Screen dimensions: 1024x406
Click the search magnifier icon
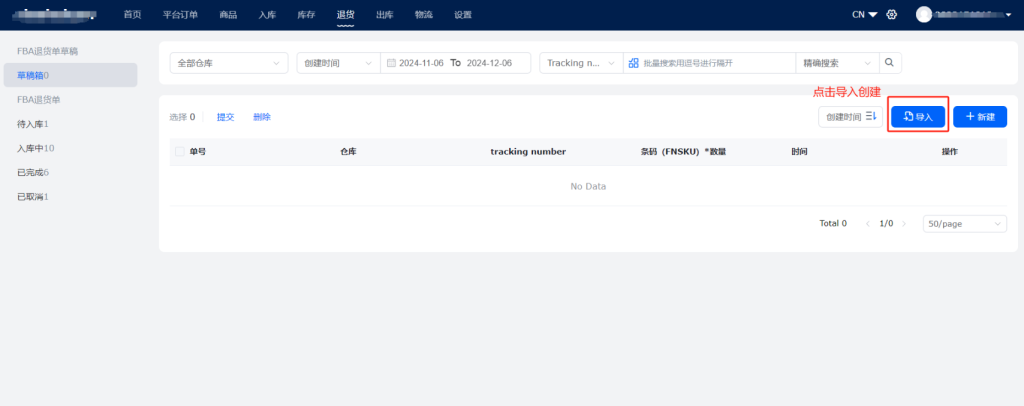888,63
